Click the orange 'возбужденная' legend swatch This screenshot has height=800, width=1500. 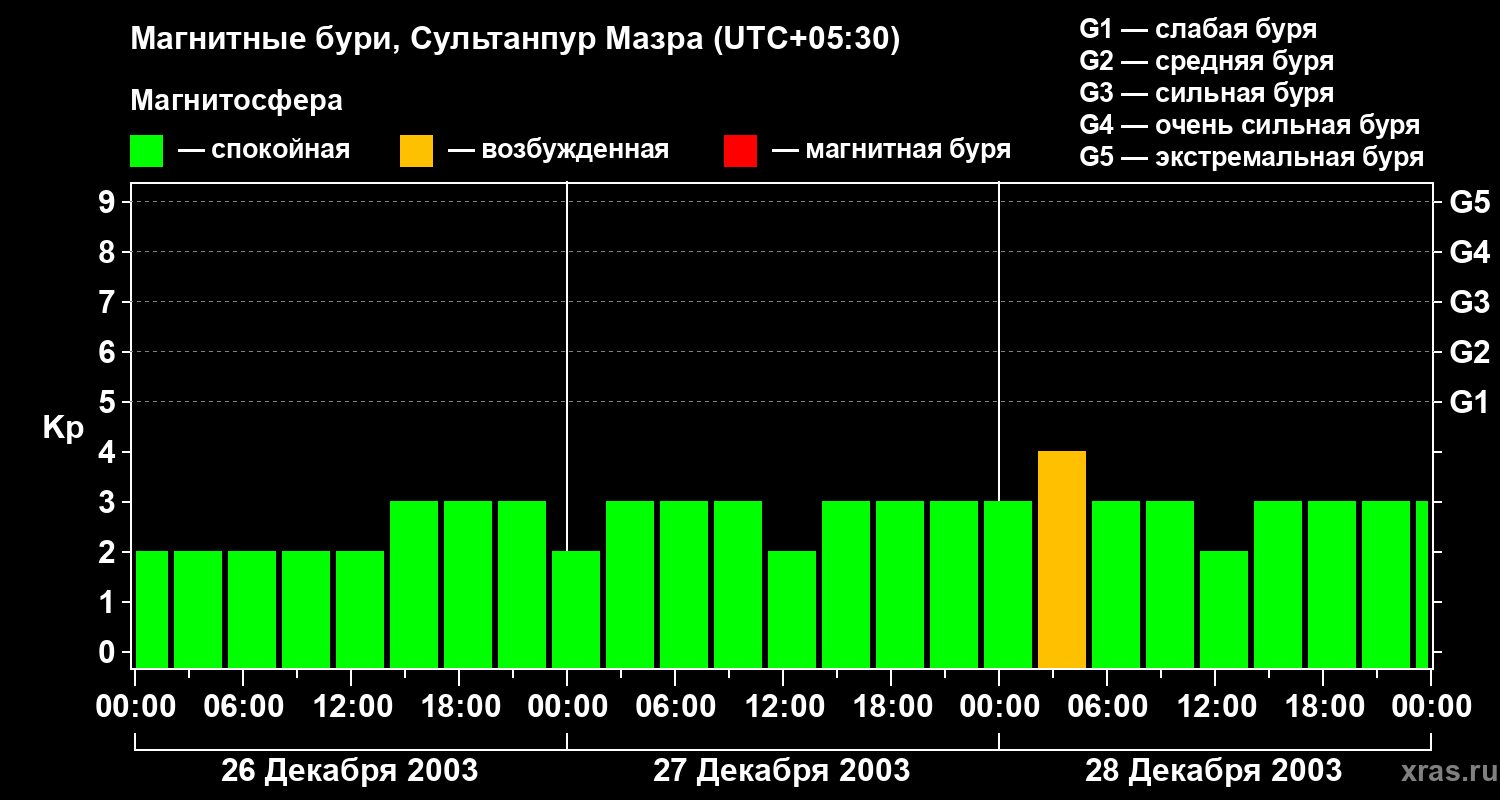416,150
